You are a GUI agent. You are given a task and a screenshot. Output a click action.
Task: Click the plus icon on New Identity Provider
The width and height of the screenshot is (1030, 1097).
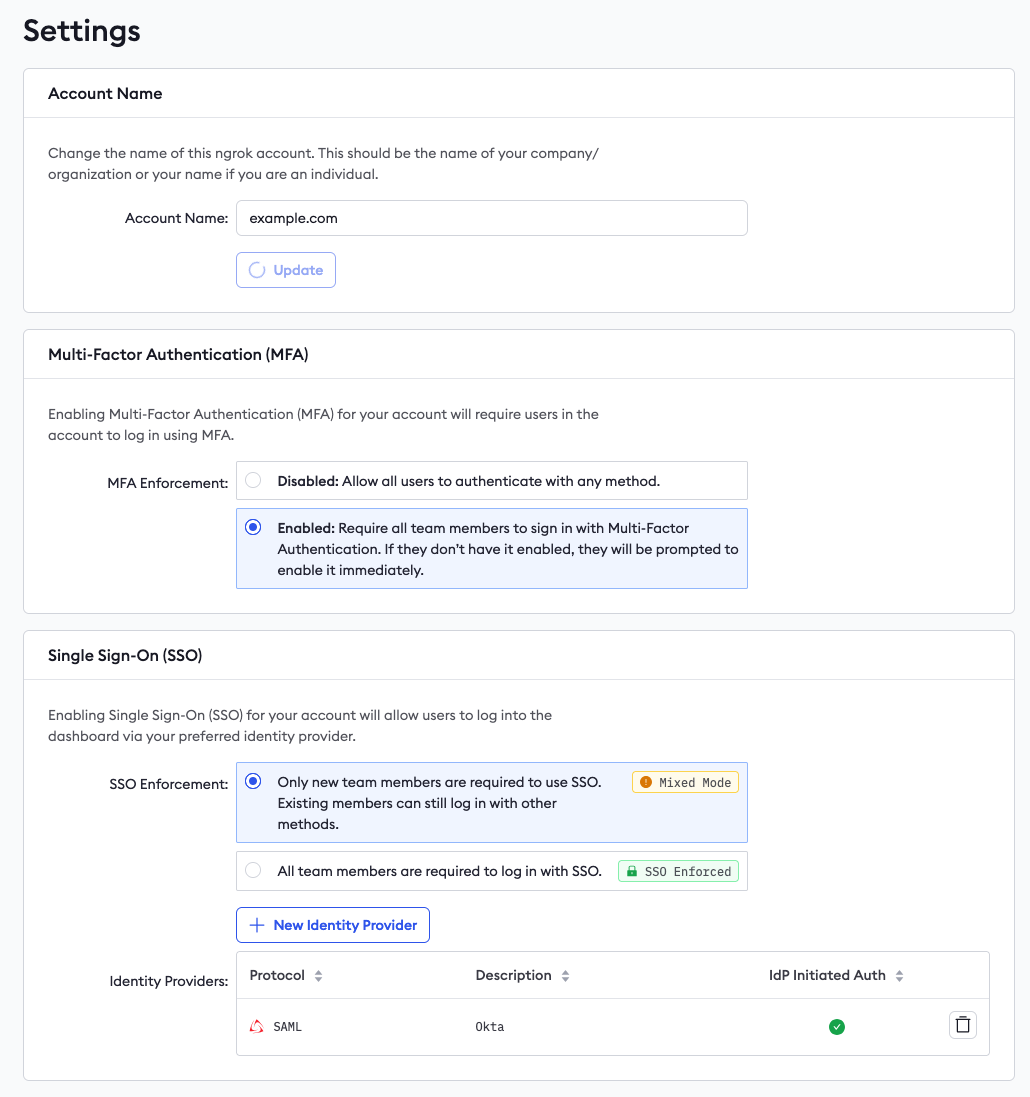point(257,925)
